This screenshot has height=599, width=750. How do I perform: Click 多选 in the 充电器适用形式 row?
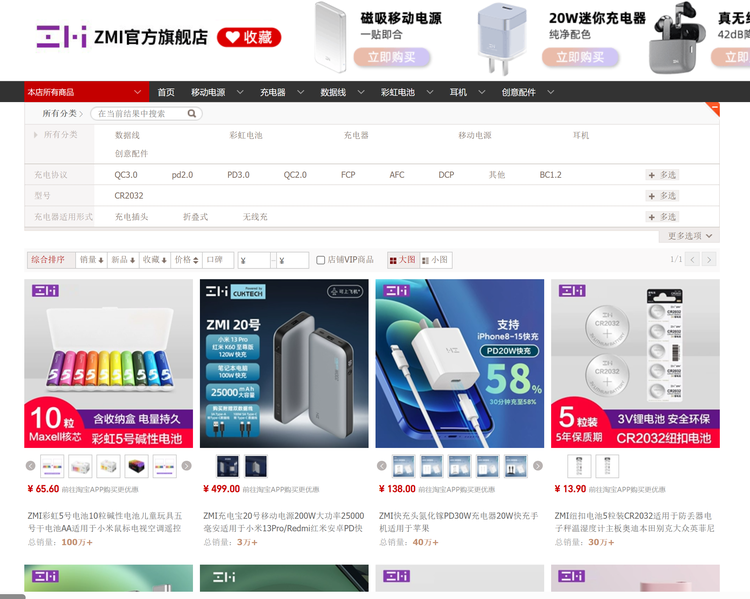point(662,217)
